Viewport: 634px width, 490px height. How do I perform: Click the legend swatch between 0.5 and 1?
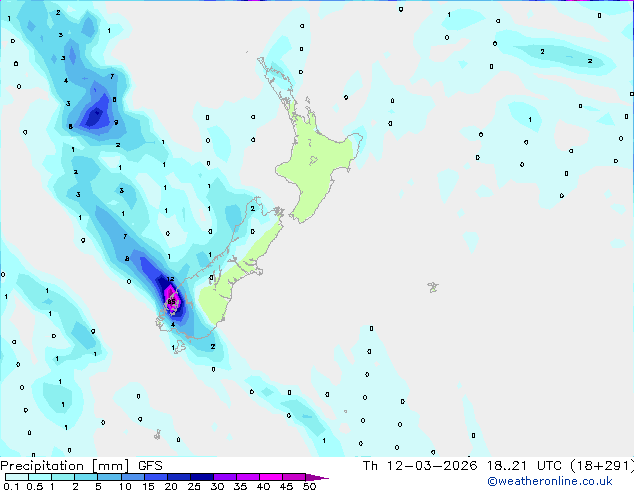pyautogui.click(x=40, y=477)
